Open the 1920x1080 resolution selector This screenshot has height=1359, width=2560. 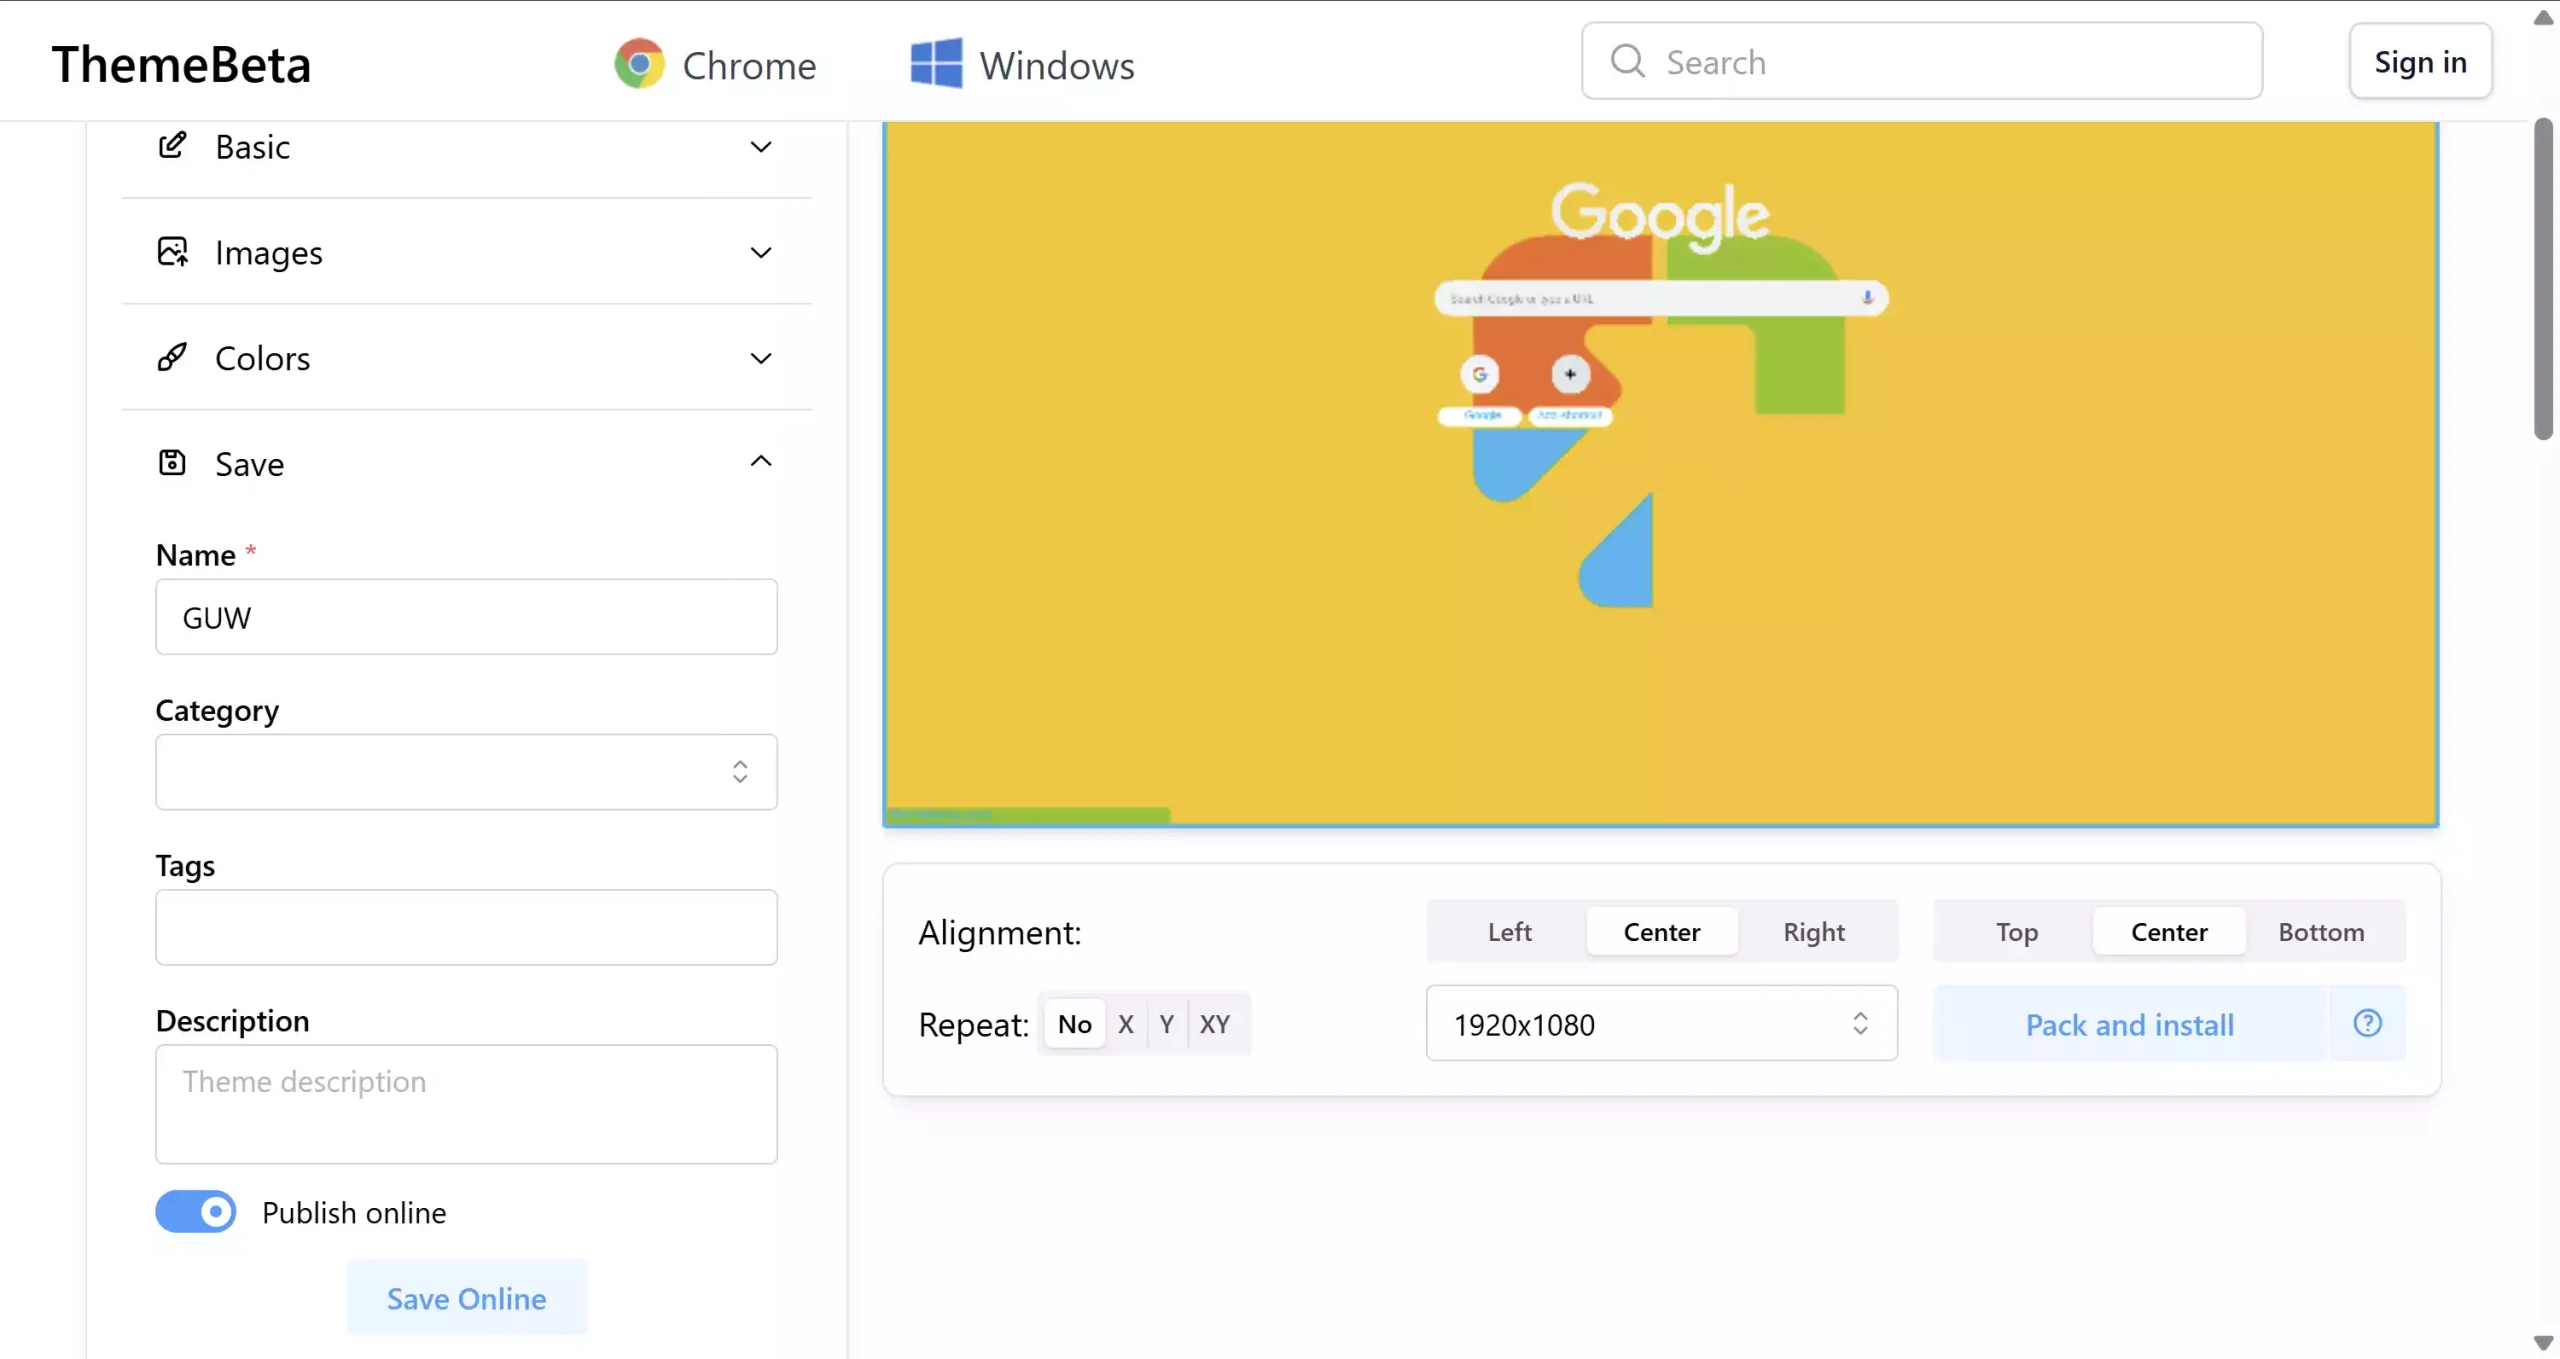pos(1660,1023)
